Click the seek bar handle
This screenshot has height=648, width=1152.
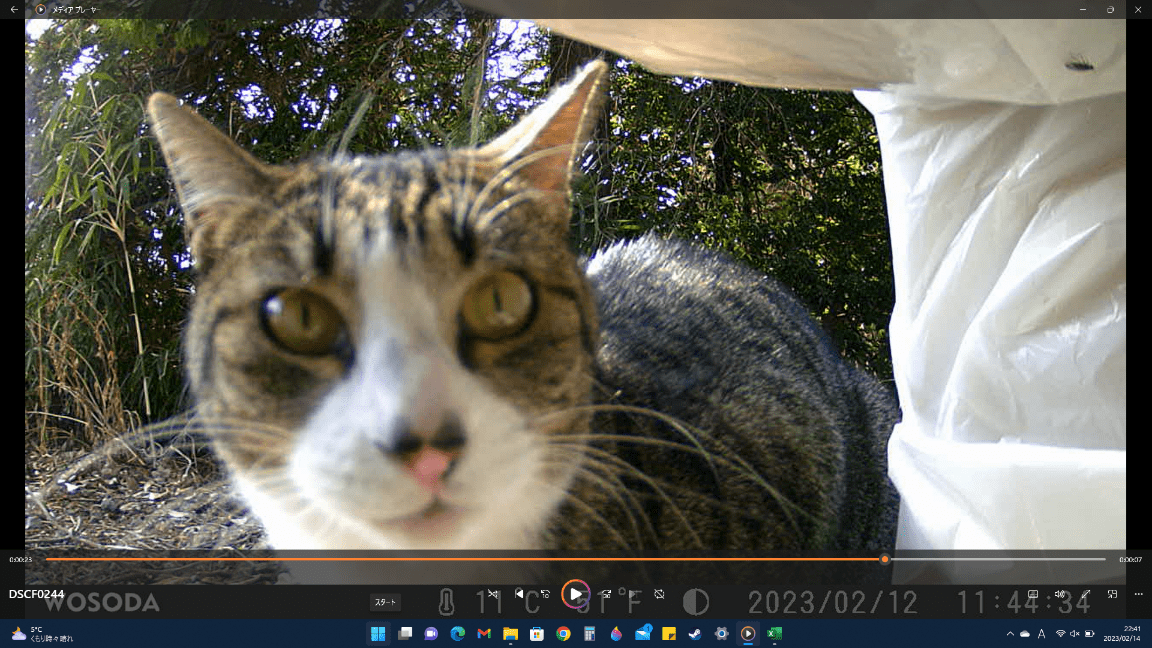(885, 559)
